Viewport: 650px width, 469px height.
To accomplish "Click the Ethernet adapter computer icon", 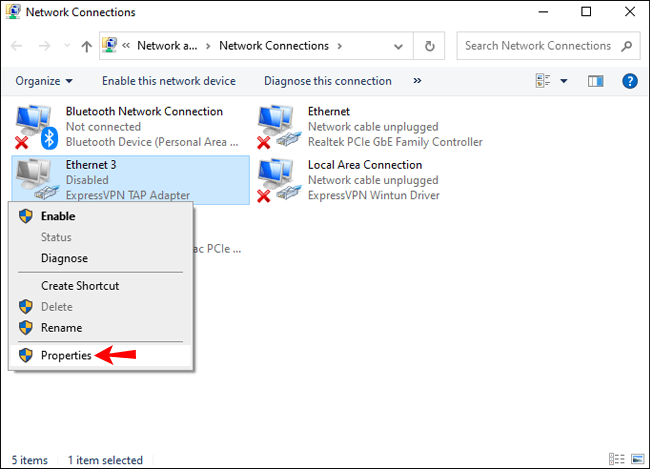I will tap(278, 127).
